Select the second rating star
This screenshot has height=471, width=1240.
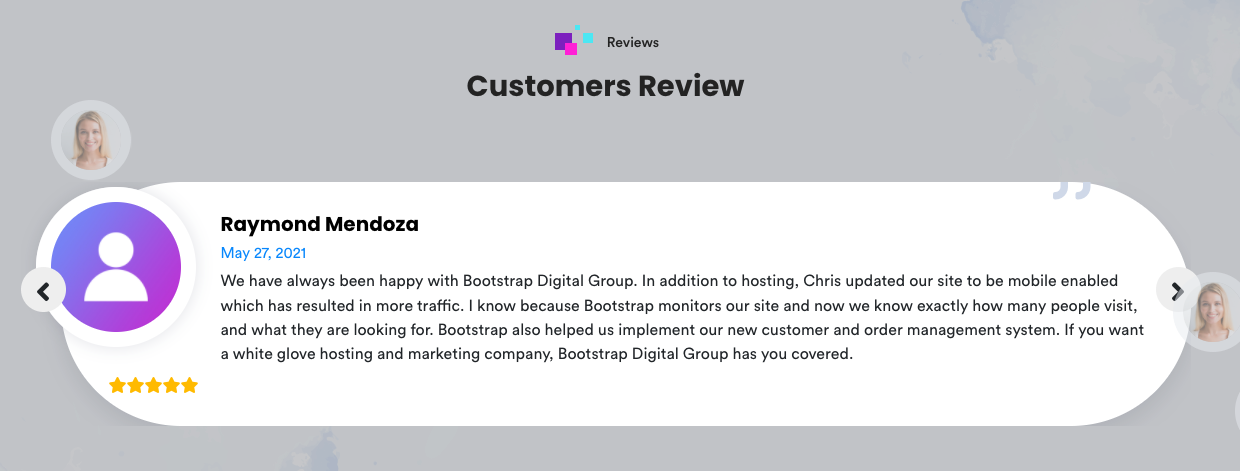pos(136,385)
